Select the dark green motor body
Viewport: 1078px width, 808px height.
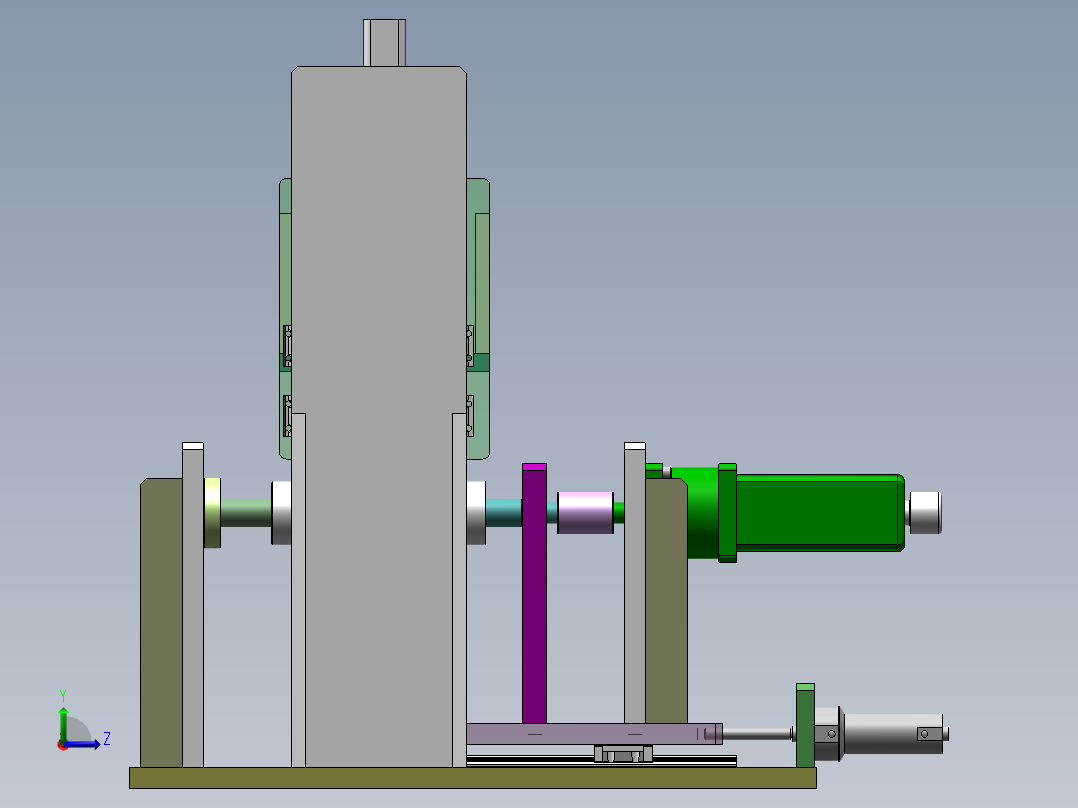click(820, 513)
